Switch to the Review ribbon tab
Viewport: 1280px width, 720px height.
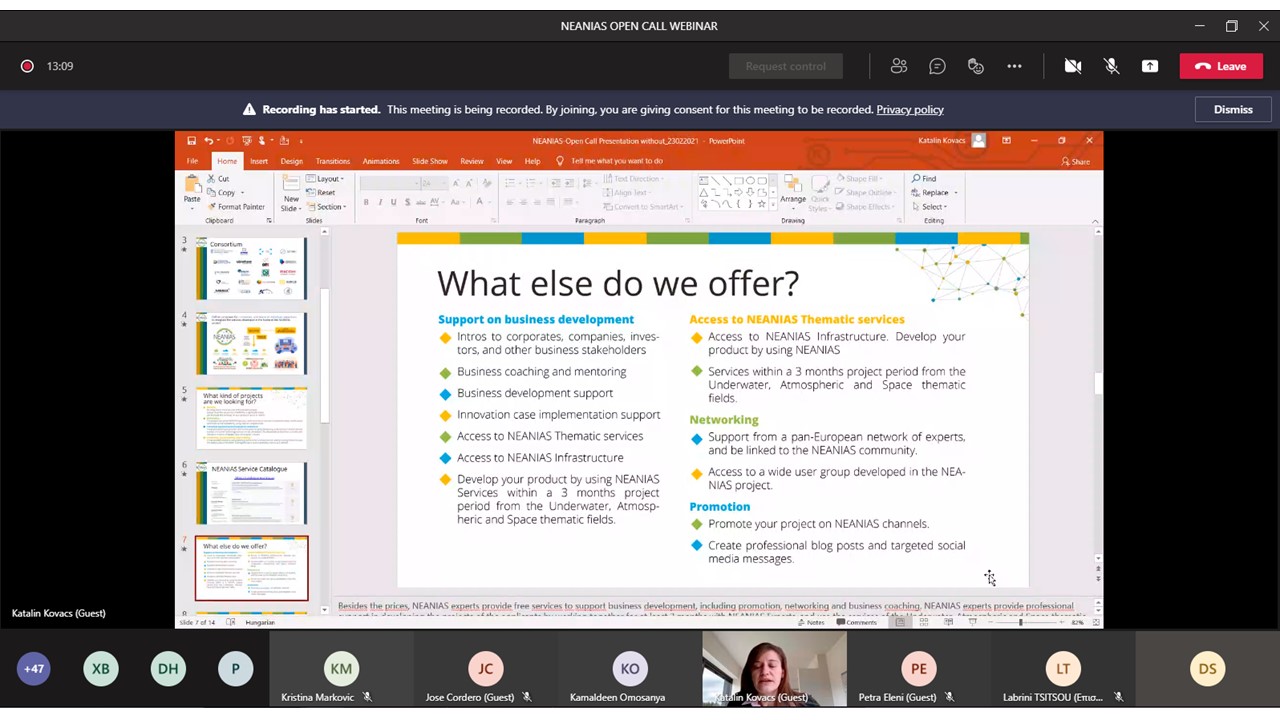tap(472, 161)
